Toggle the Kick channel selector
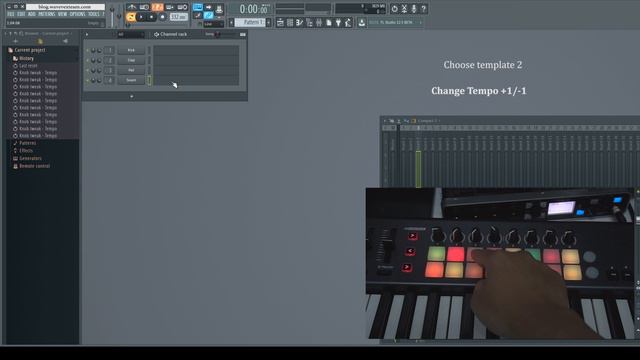This screenshot has width=640, height=360. coord(149,50)
